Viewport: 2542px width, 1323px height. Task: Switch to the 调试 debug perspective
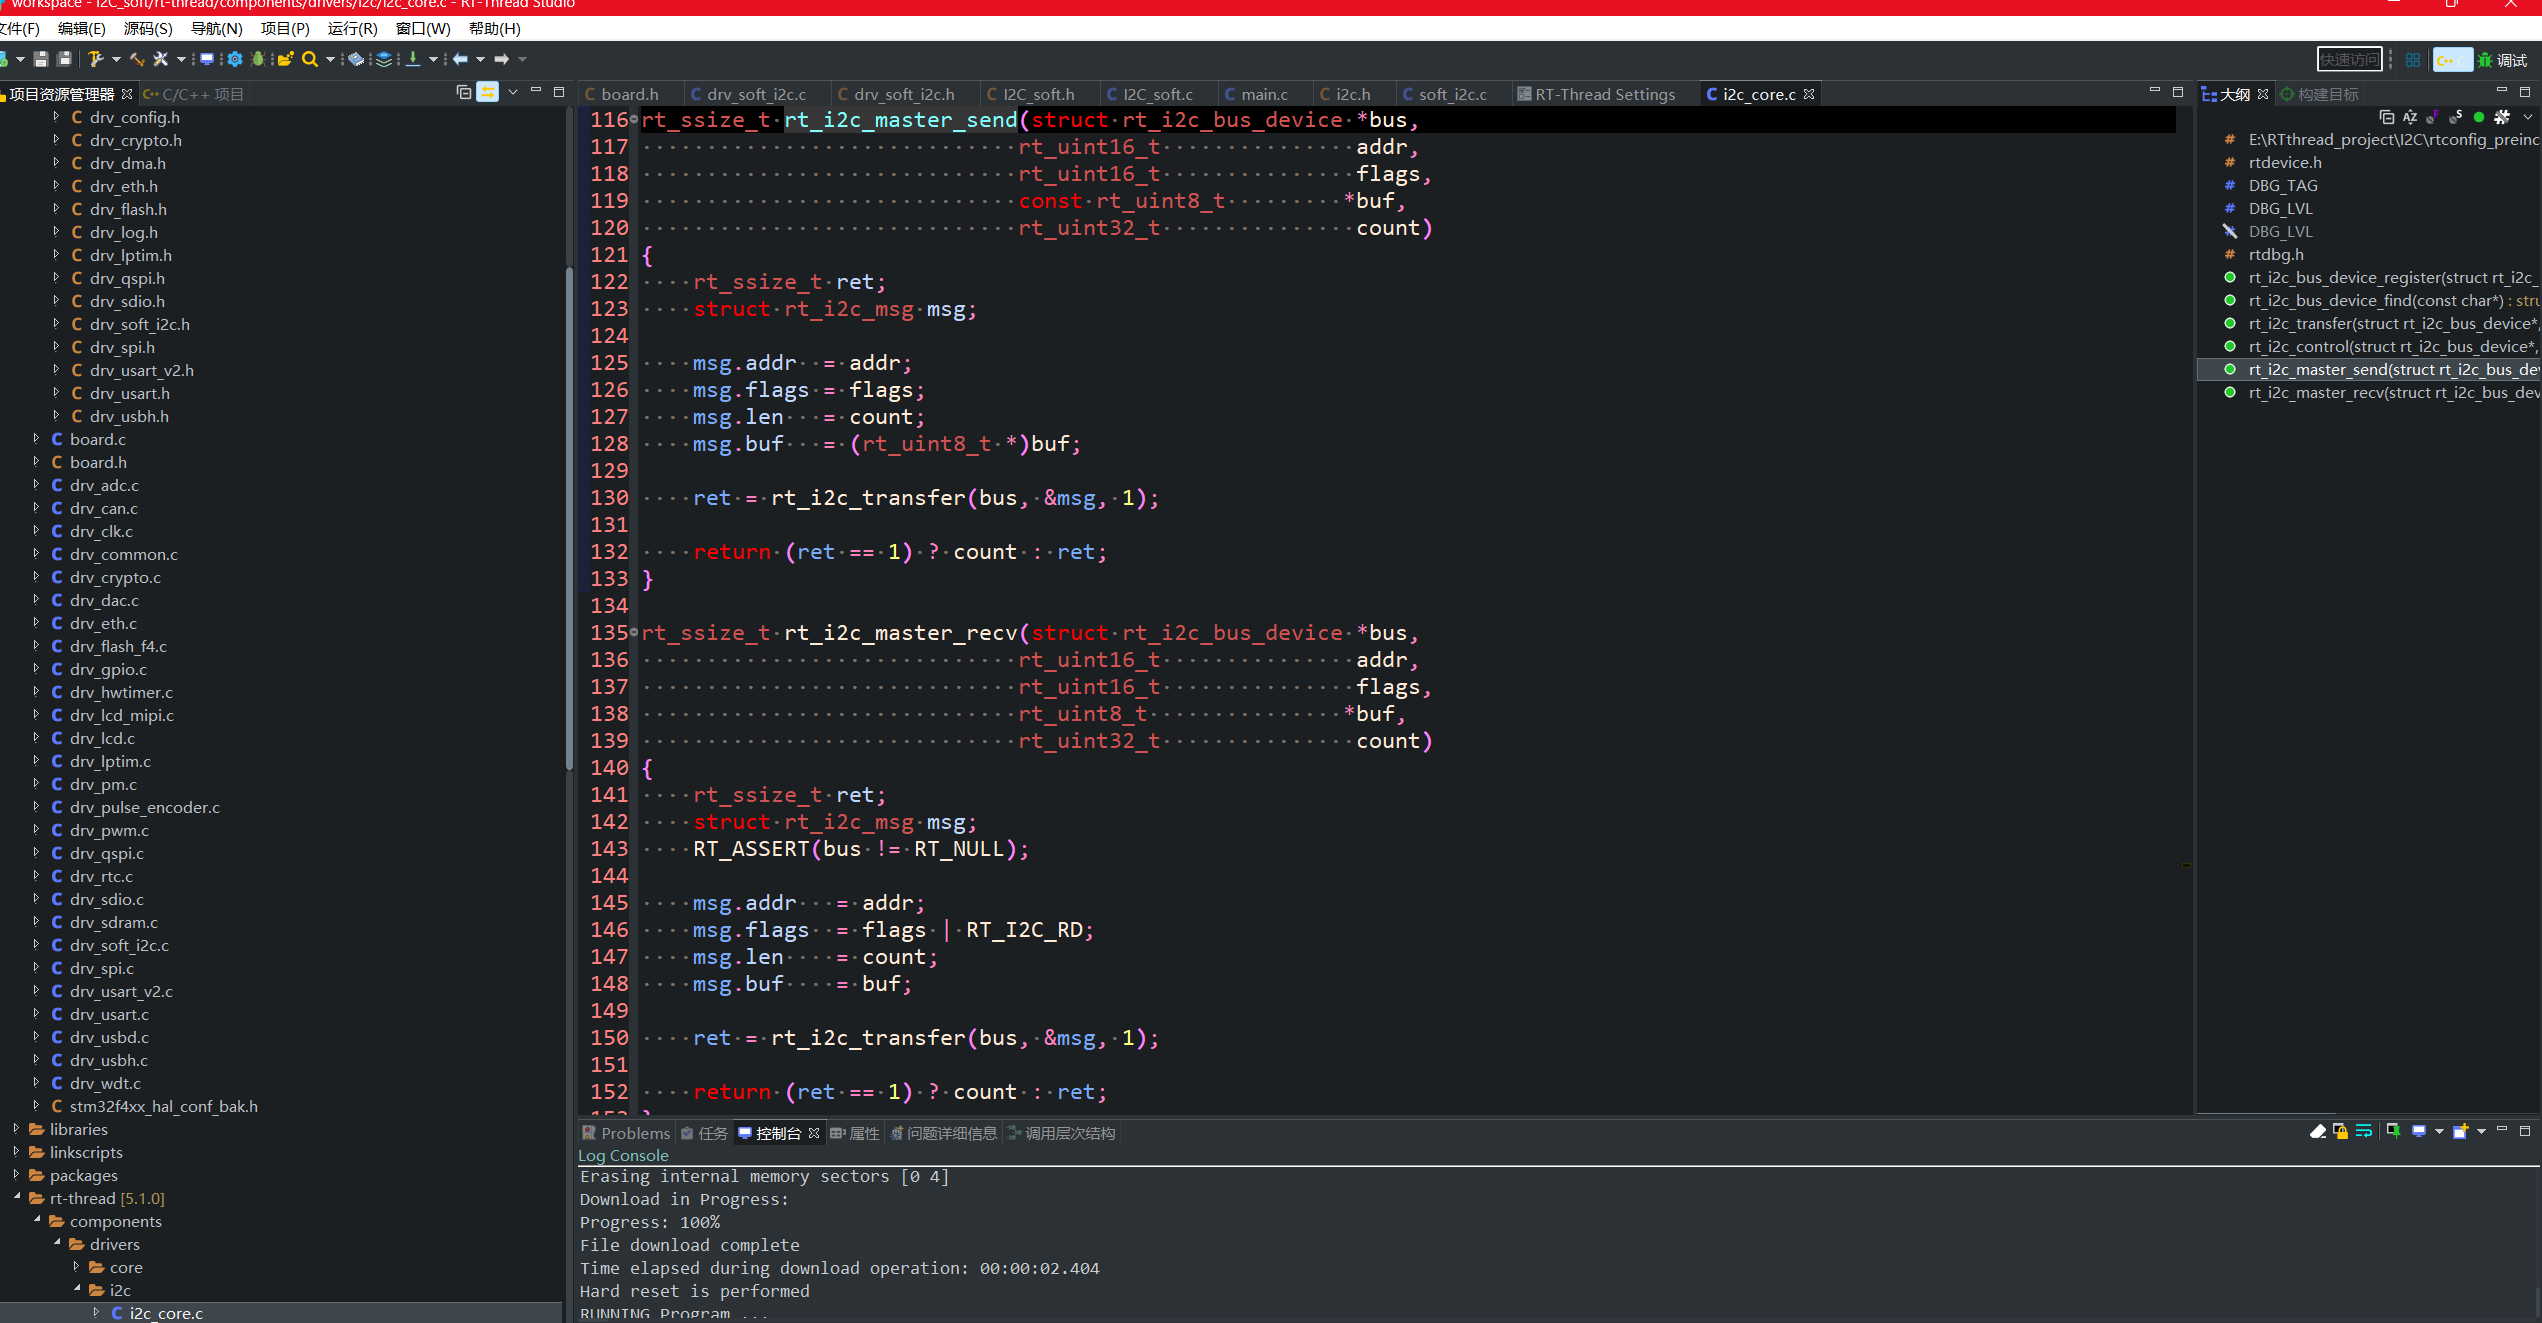click(x=2502, y=60)
